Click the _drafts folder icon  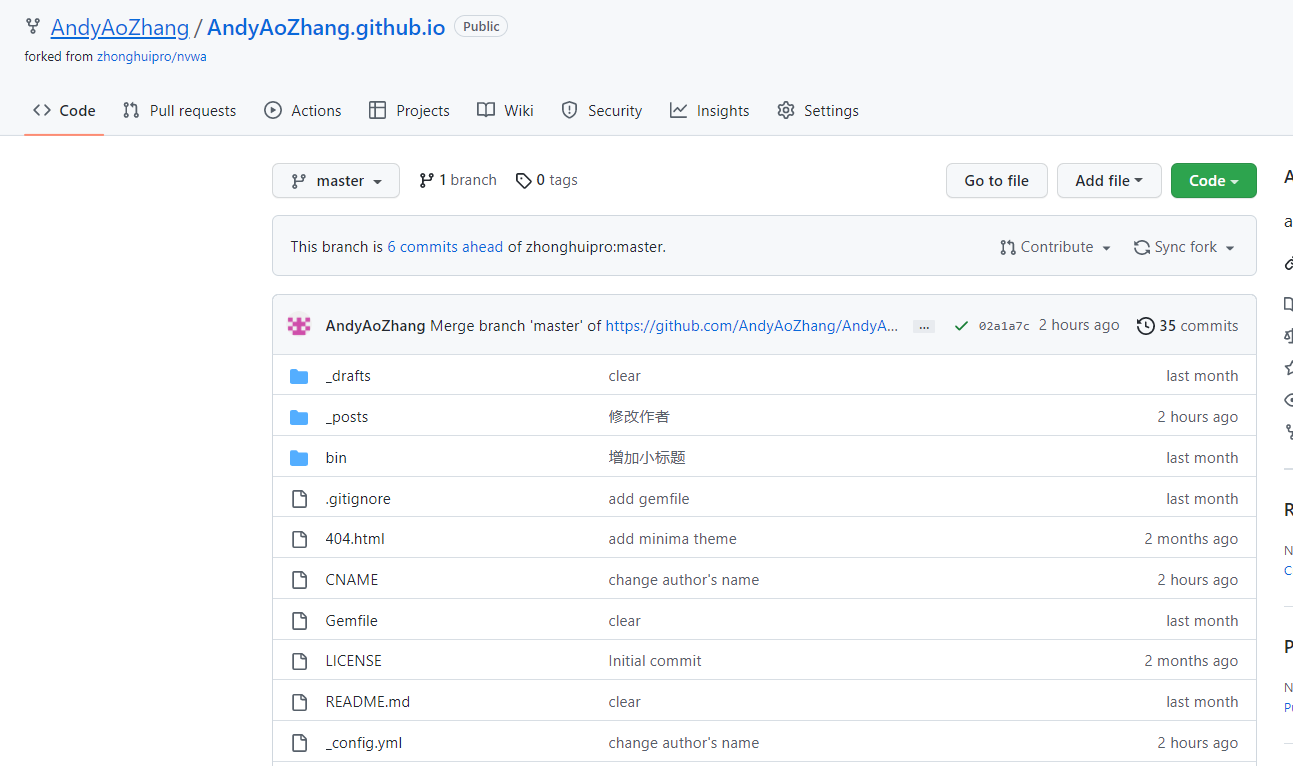point(299,376)
